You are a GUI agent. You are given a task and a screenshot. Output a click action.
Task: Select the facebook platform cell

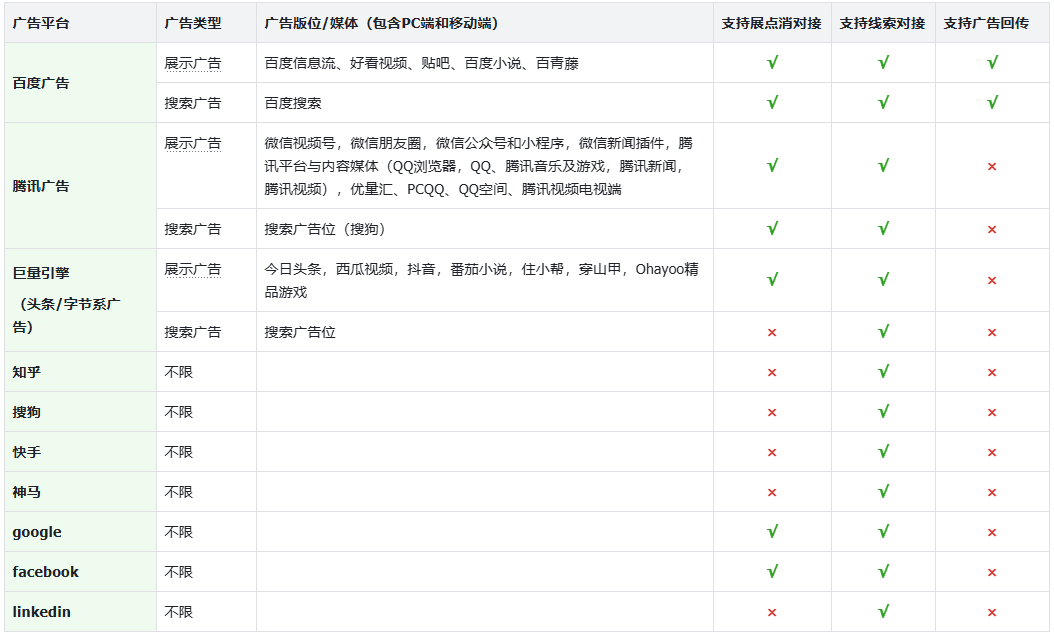point(81,572)
